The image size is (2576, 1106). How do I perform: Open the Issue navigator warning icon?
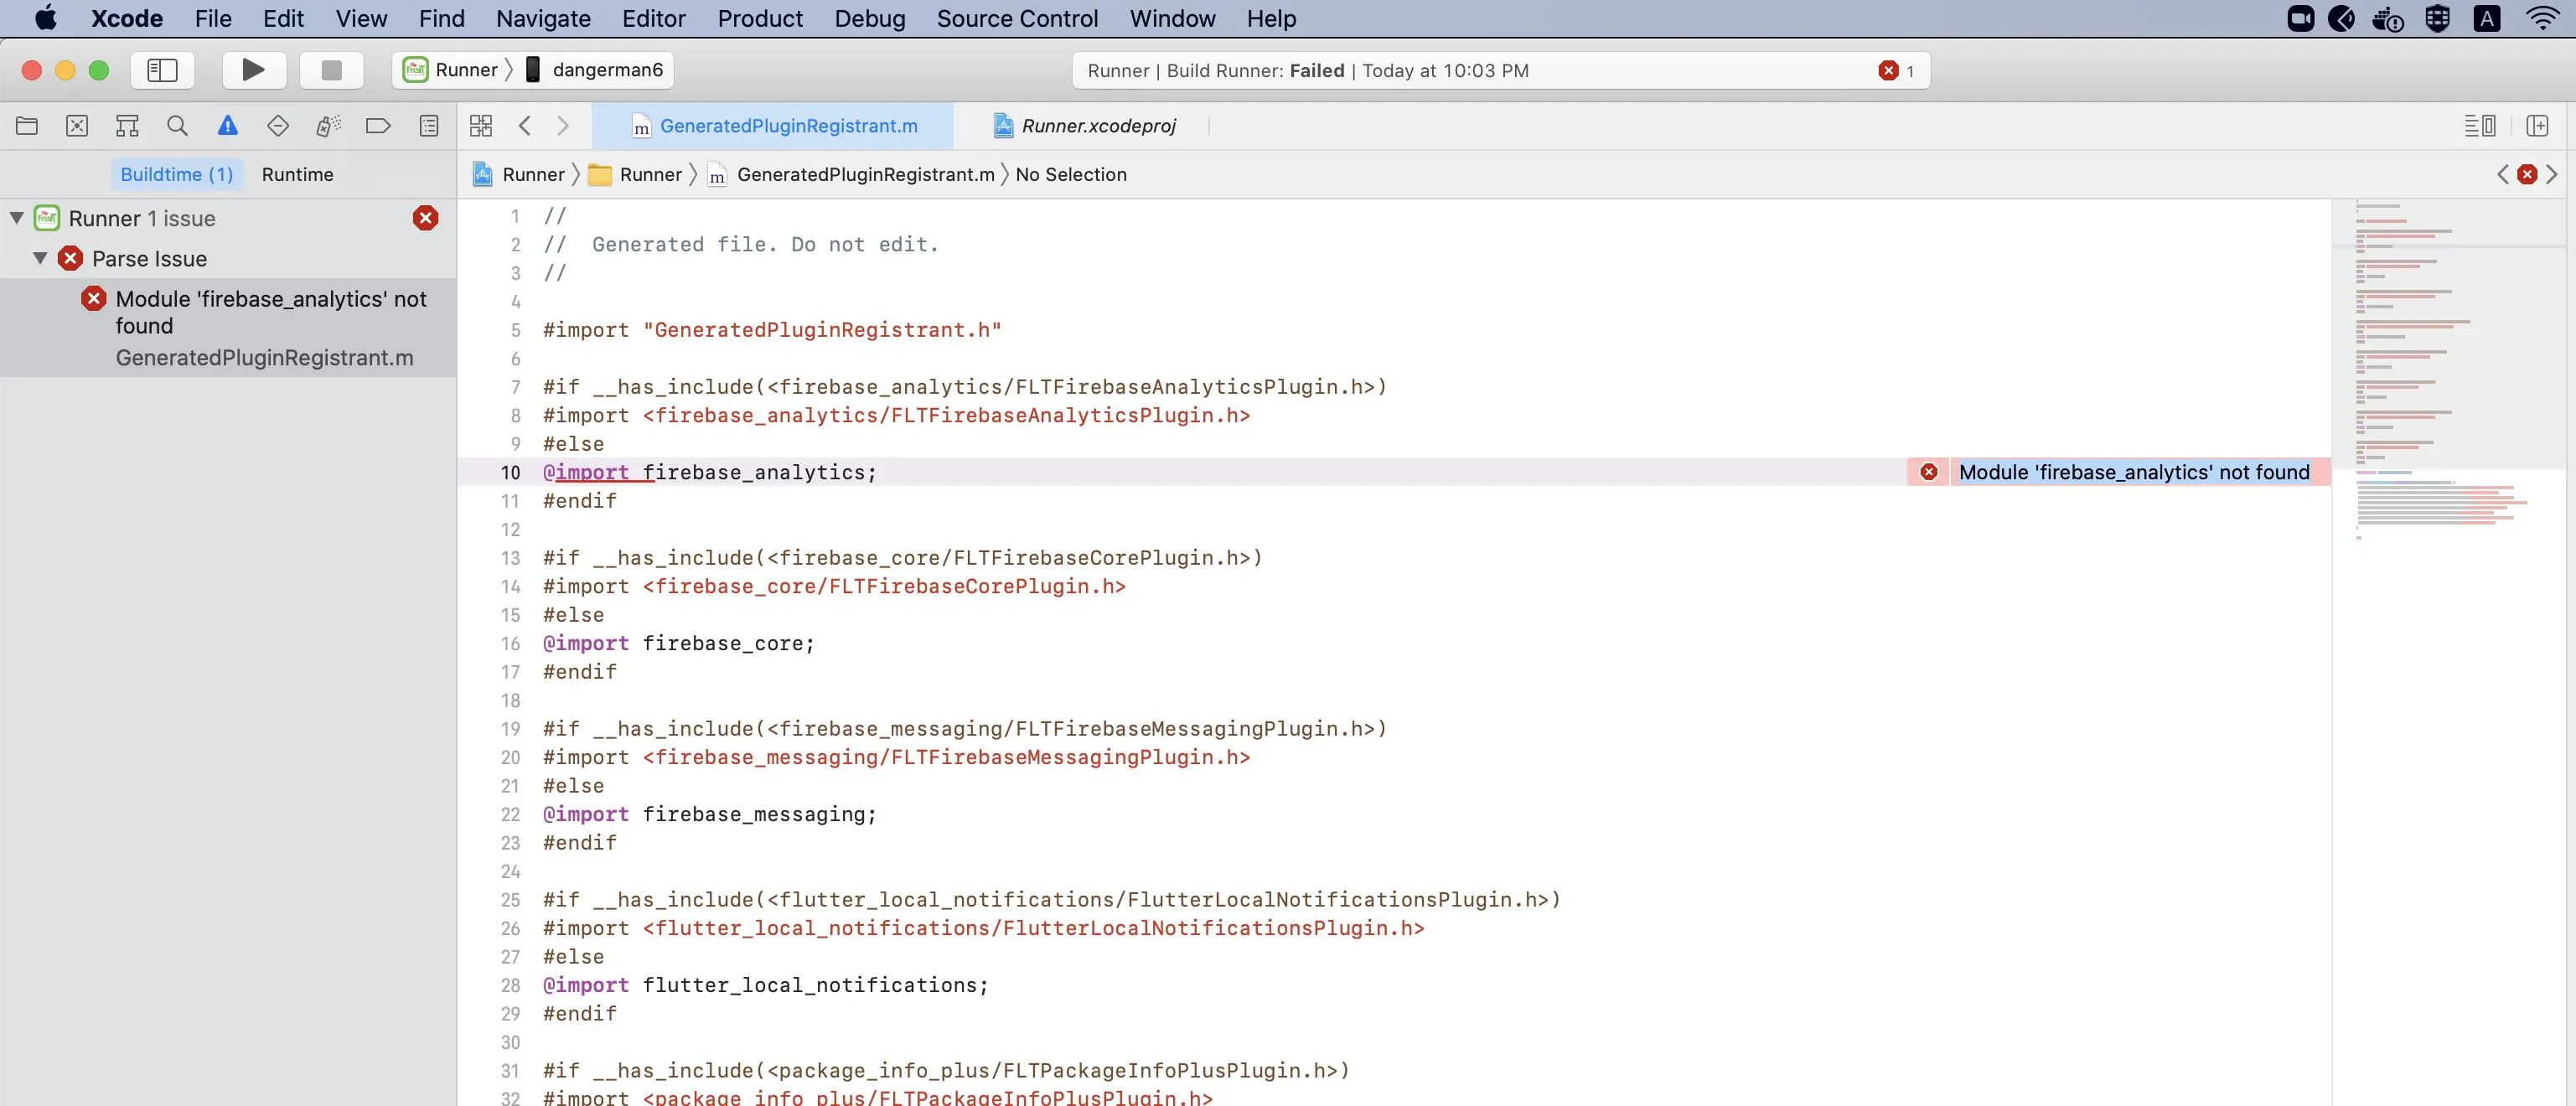pos(227,126)
